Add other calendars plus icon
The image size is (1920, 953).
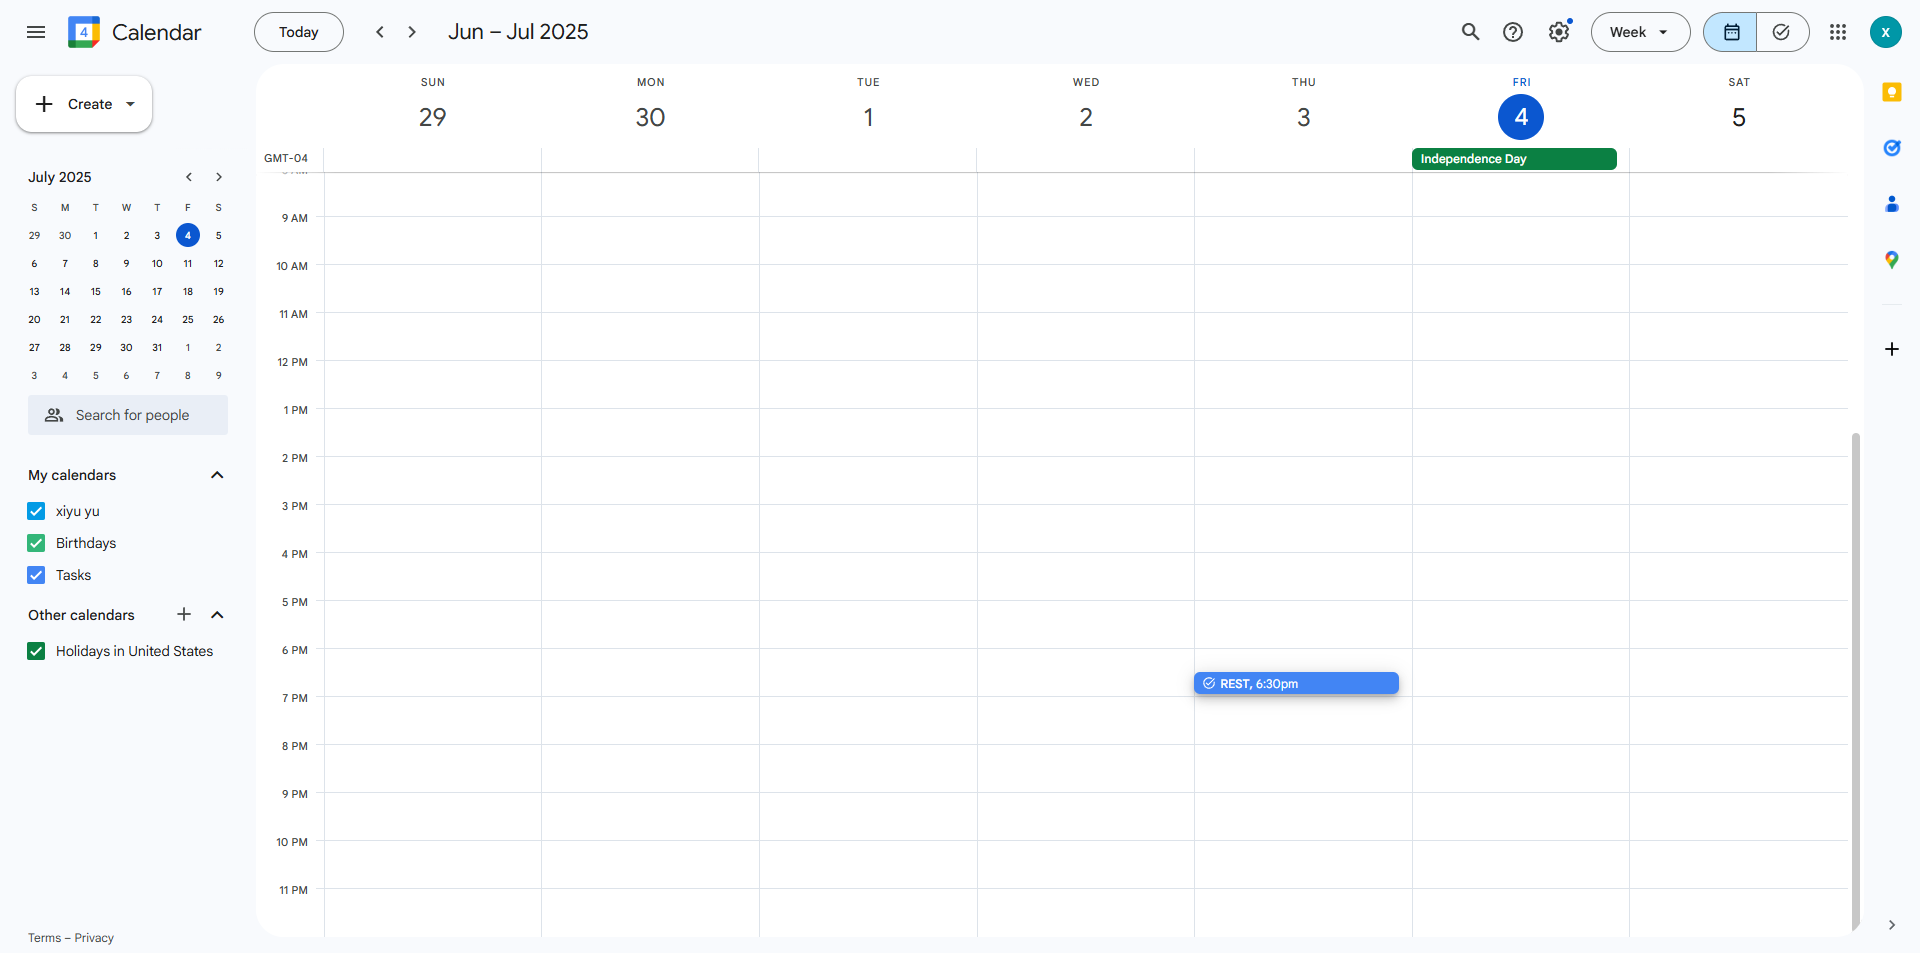184,614
